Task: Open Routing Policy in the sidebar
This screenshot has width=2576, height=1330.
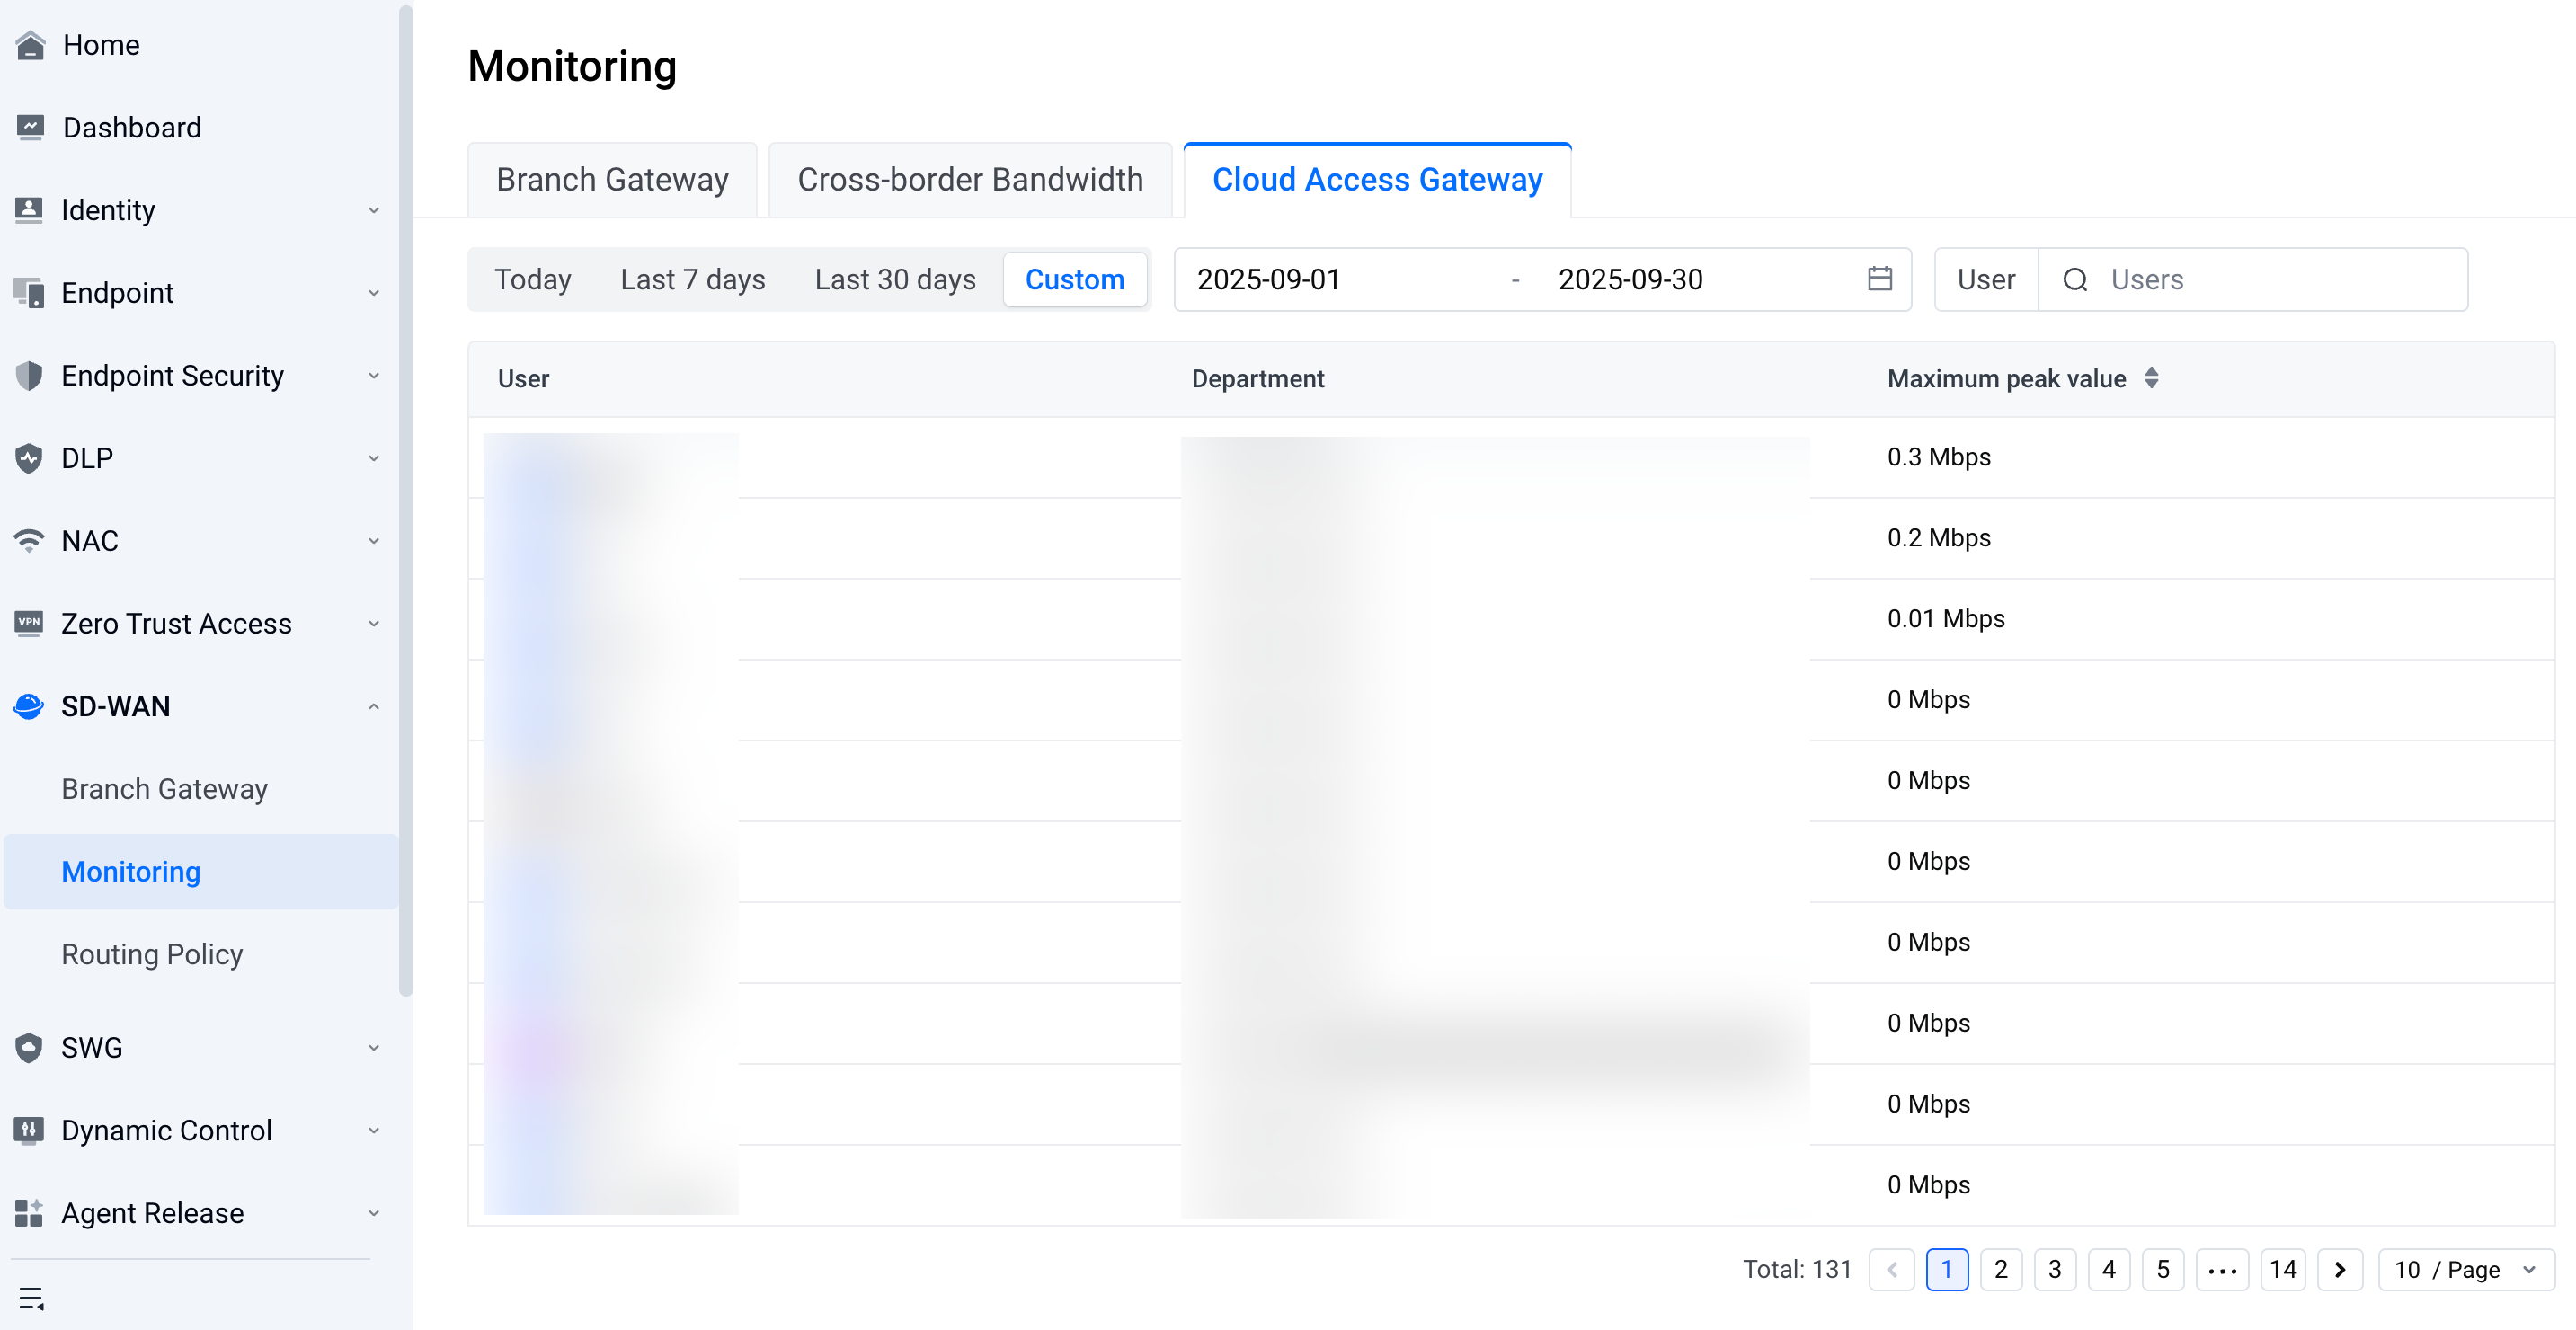Action: click(152, 954)
